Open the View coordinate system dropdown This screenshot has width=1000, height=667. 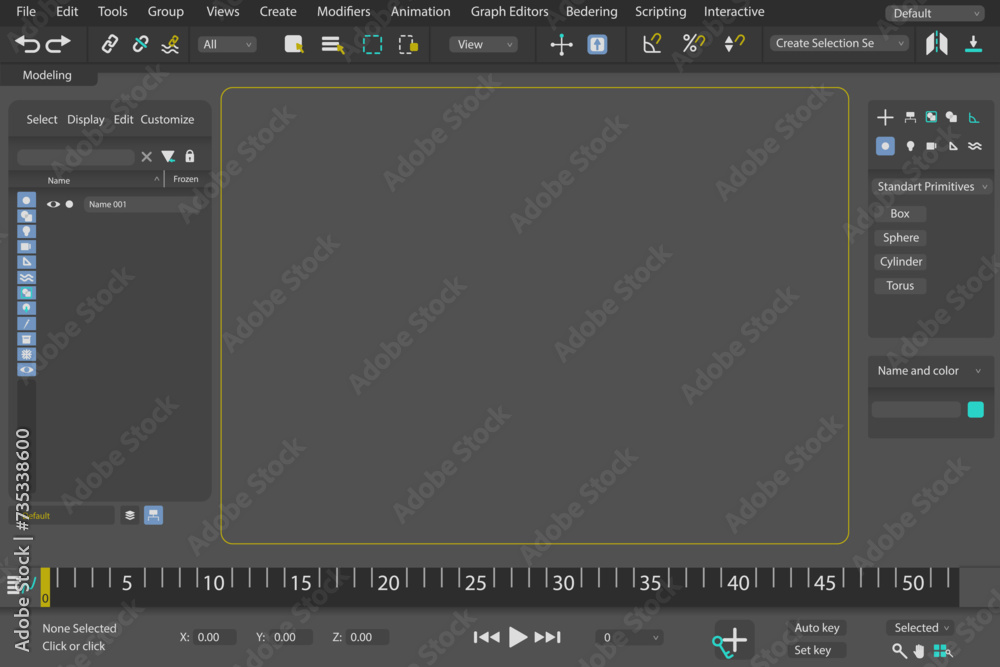[483, 44]
